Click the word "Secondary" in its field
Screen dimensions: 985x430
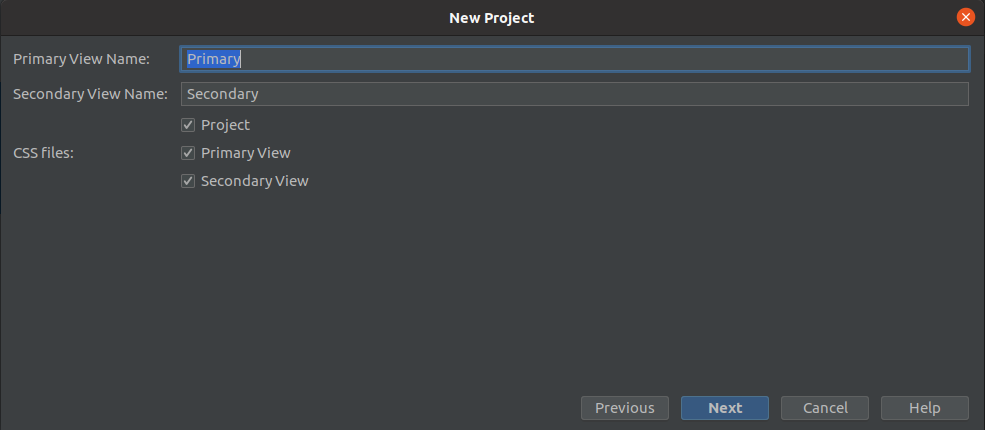point(222,94)
